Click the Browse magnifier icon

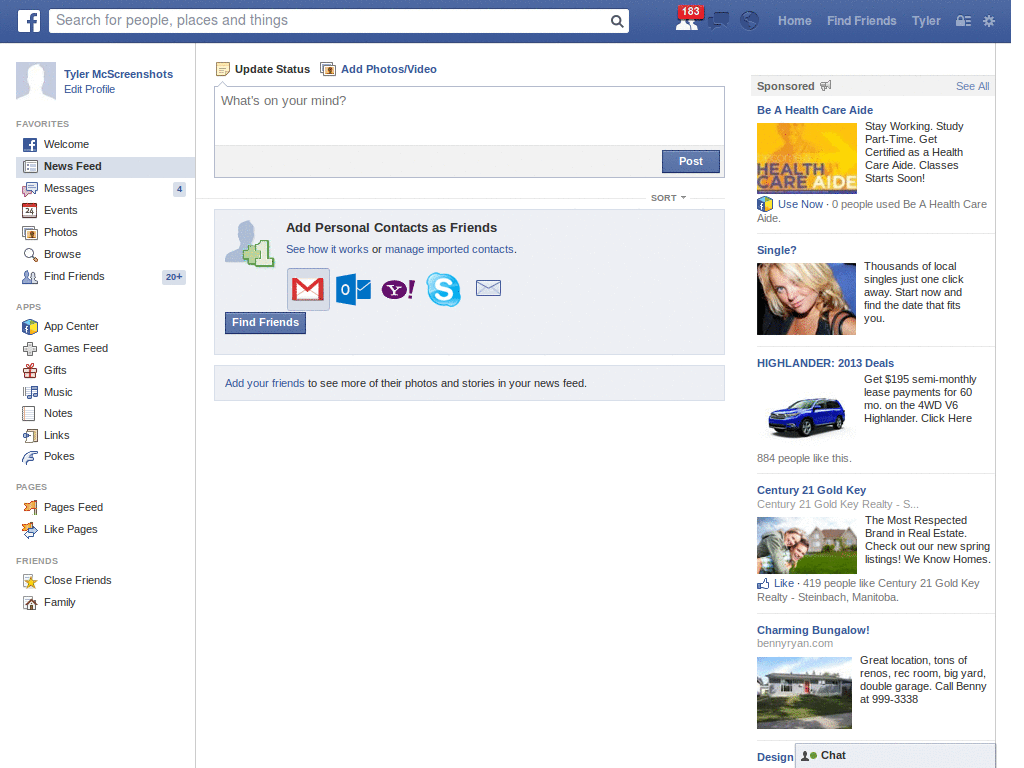pos(29,255)
